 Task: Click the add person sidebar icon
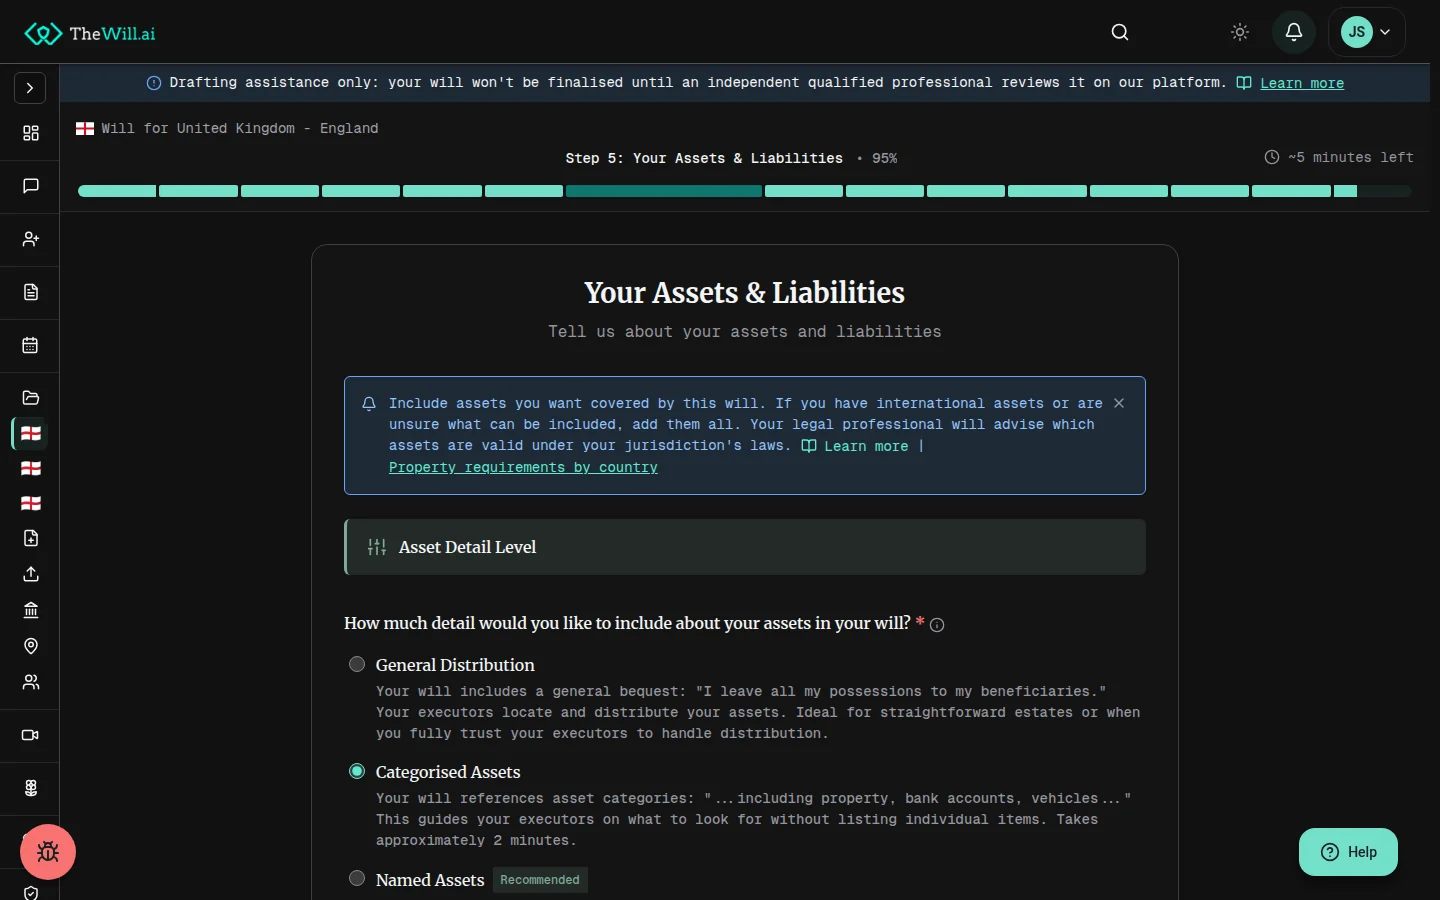click(30, 239)
